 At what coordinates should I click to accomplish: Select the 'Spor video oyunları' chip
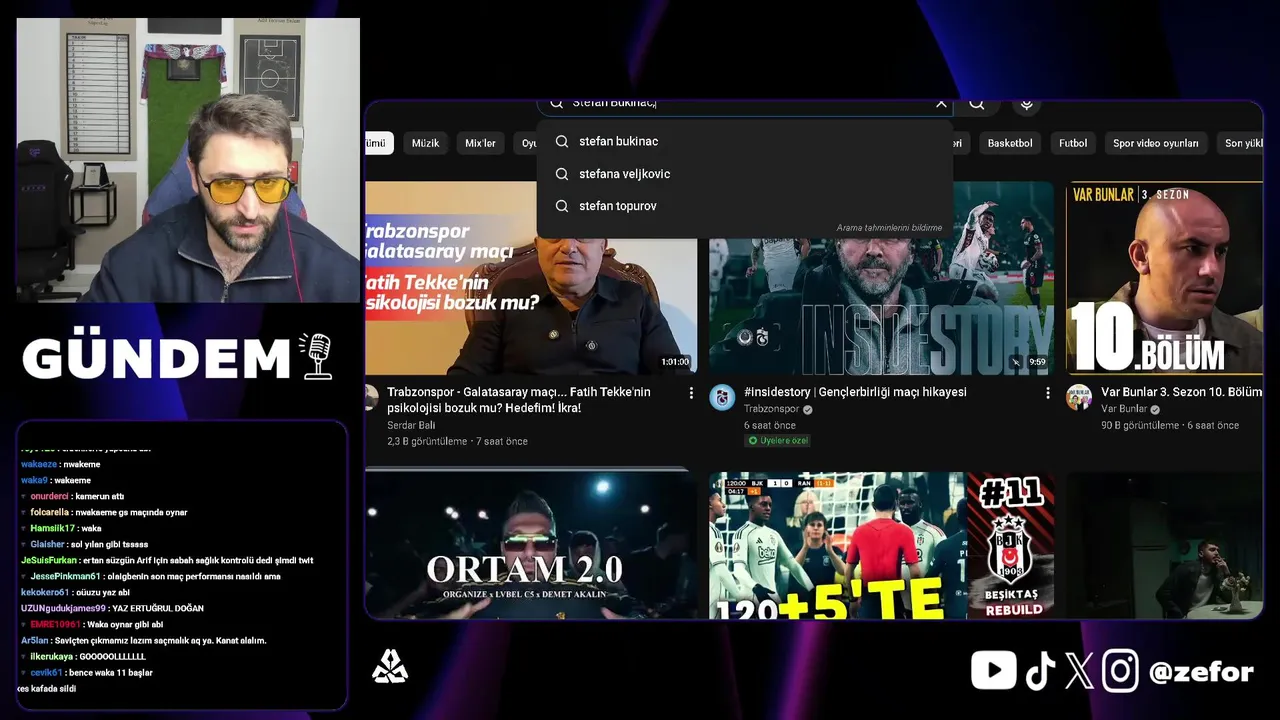1156,143
